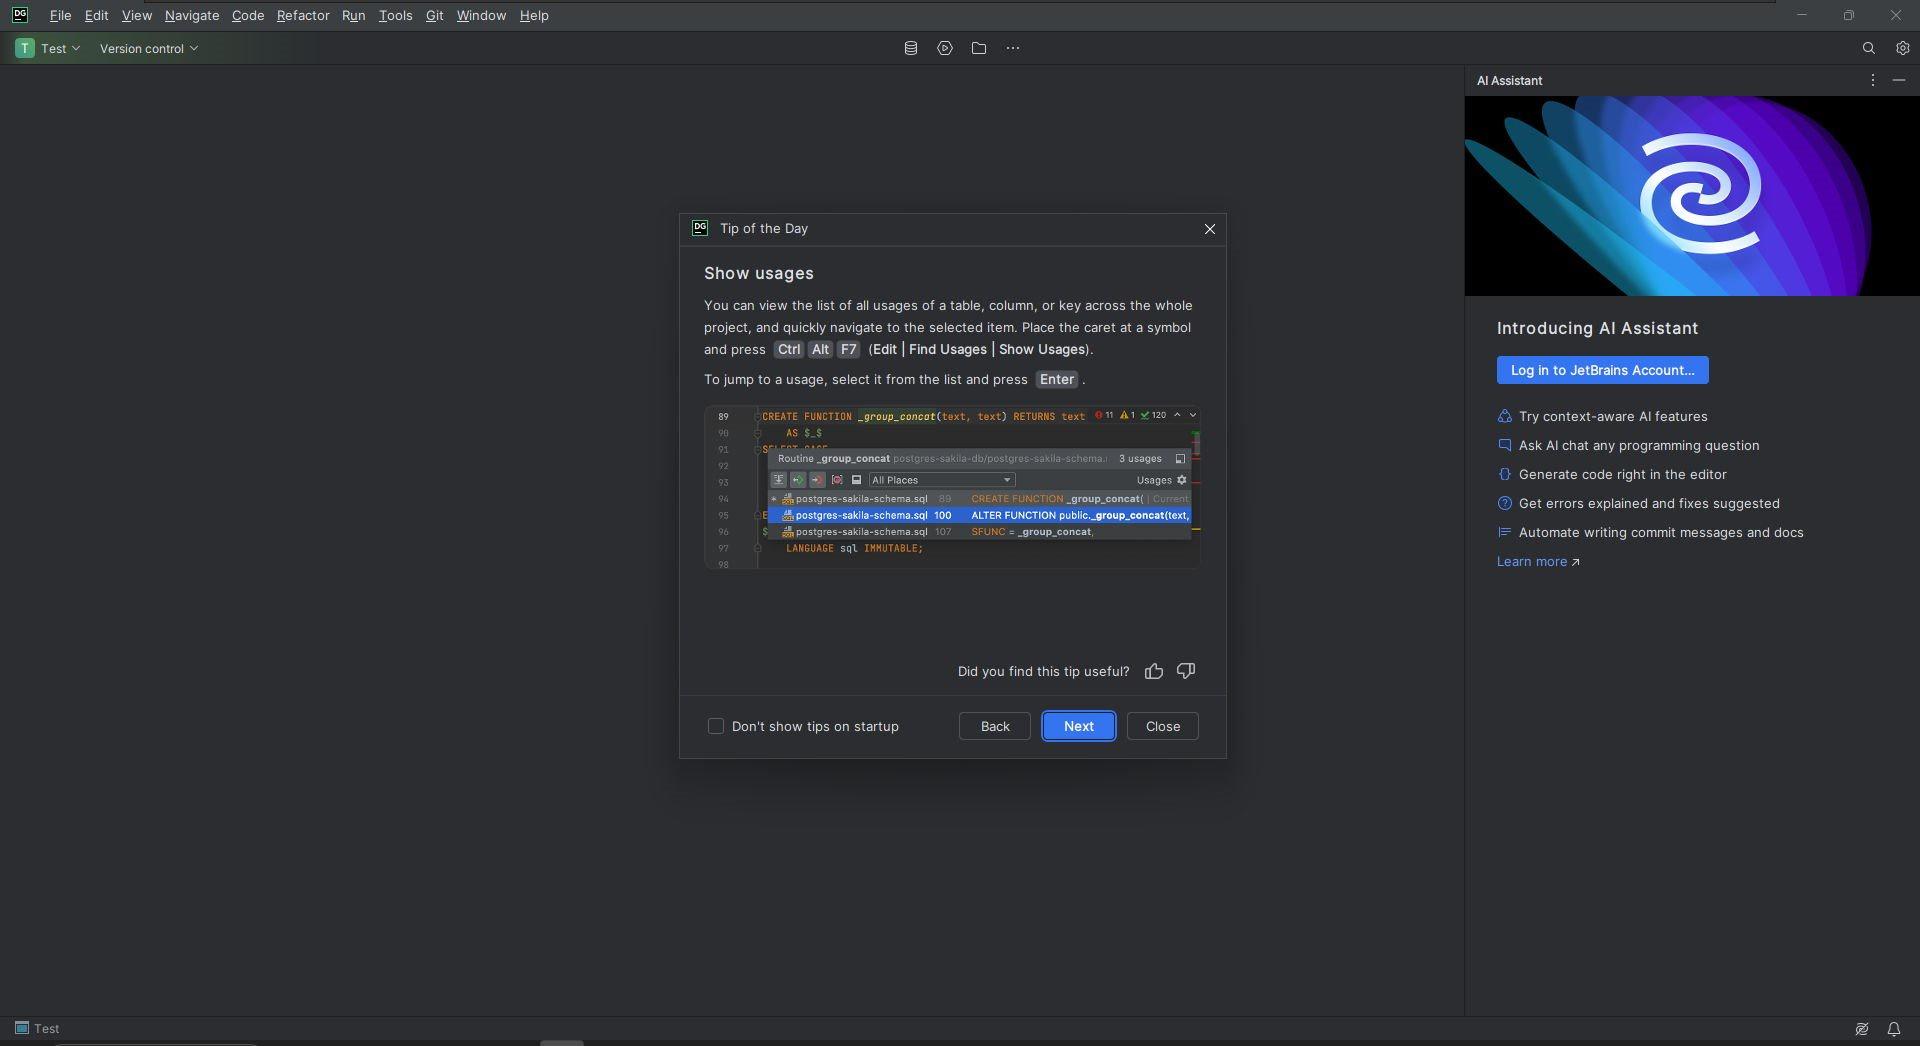This screenshot has height=1046, width=1920.
Task: Open notifications bell in status bar
Action: pos(1893,1029)
